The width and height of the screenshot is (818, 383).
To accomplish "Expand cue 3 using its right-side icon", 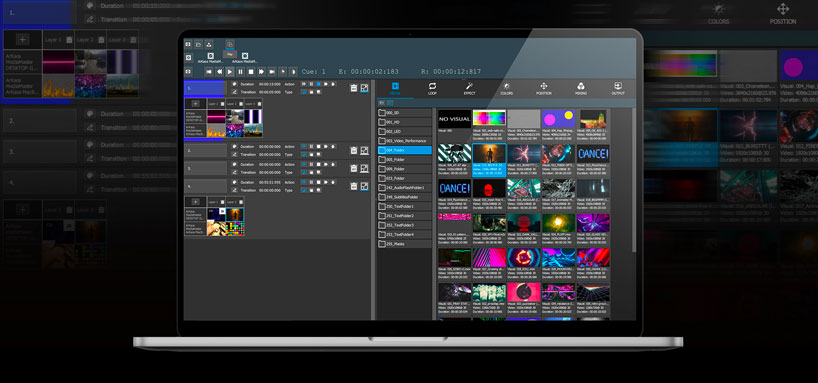I will [x=364, y=169].
